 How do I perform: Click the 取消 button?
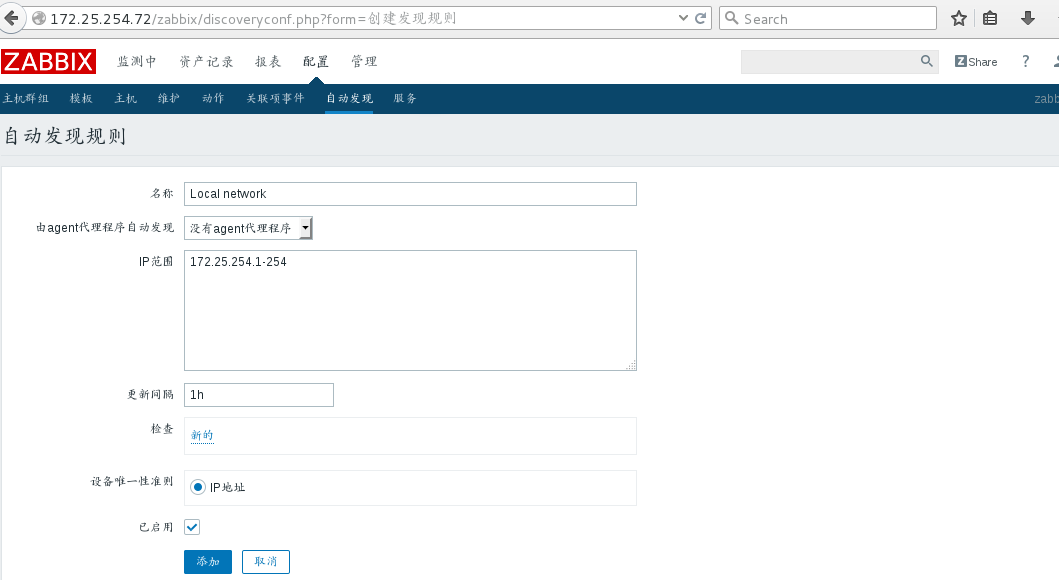coord(265,562)
